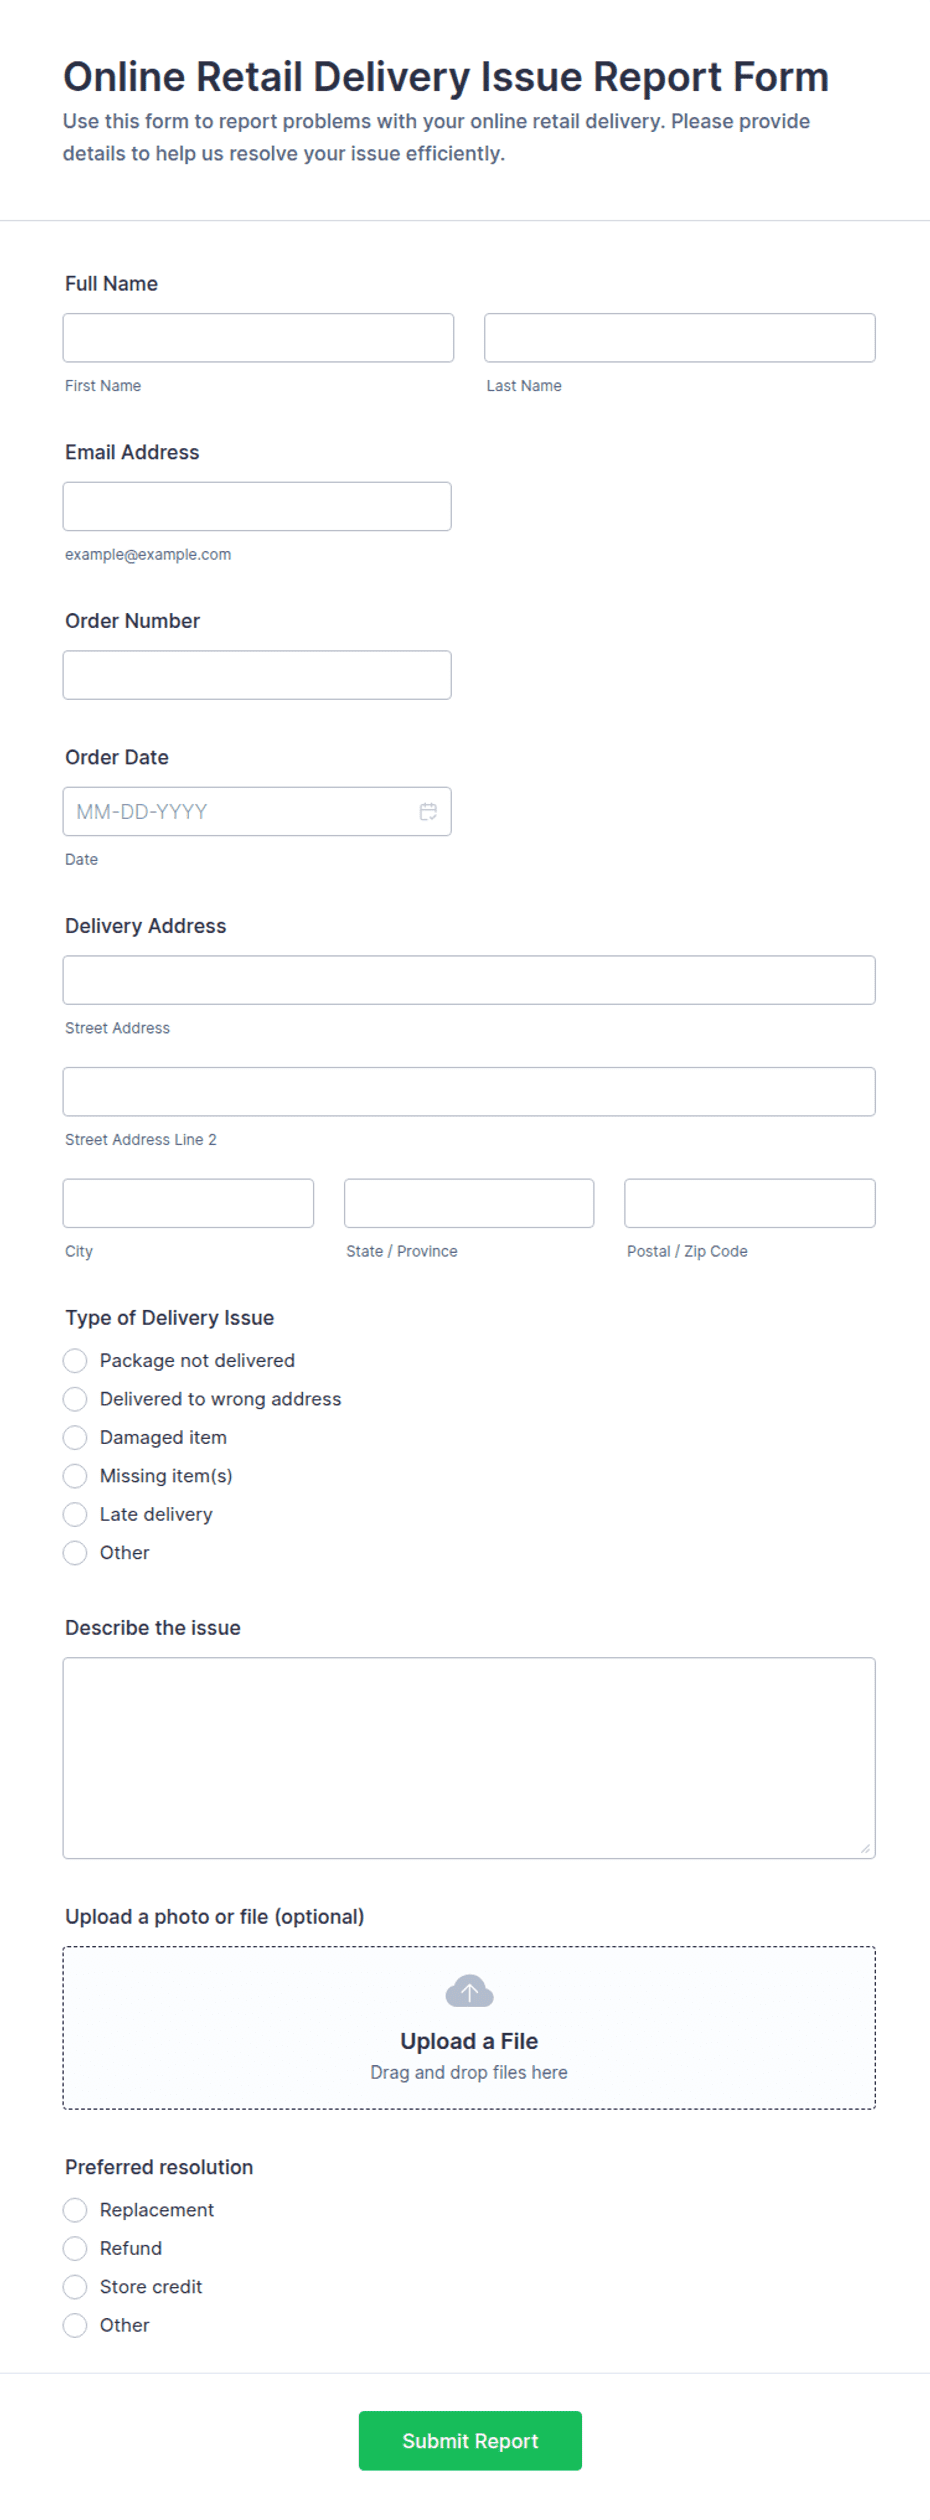Image resolution: width=930 pixels, height=2520 pixels.
Task: Focus the Street Address Line 2 field
Action: tap(469, 1091)
